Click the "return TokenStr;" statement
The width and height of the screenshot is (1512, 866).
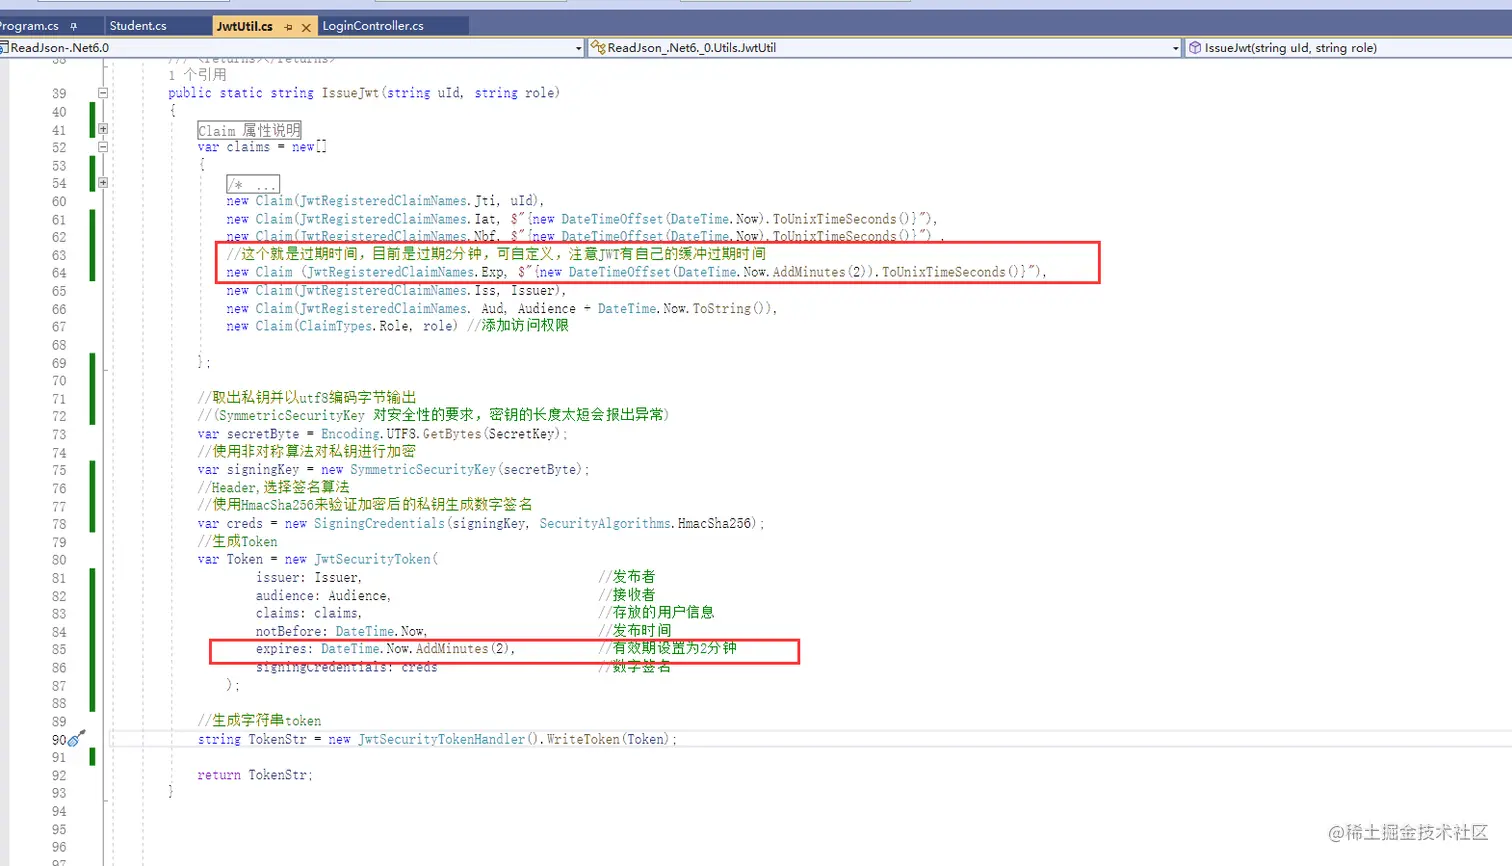click(255, 775)
